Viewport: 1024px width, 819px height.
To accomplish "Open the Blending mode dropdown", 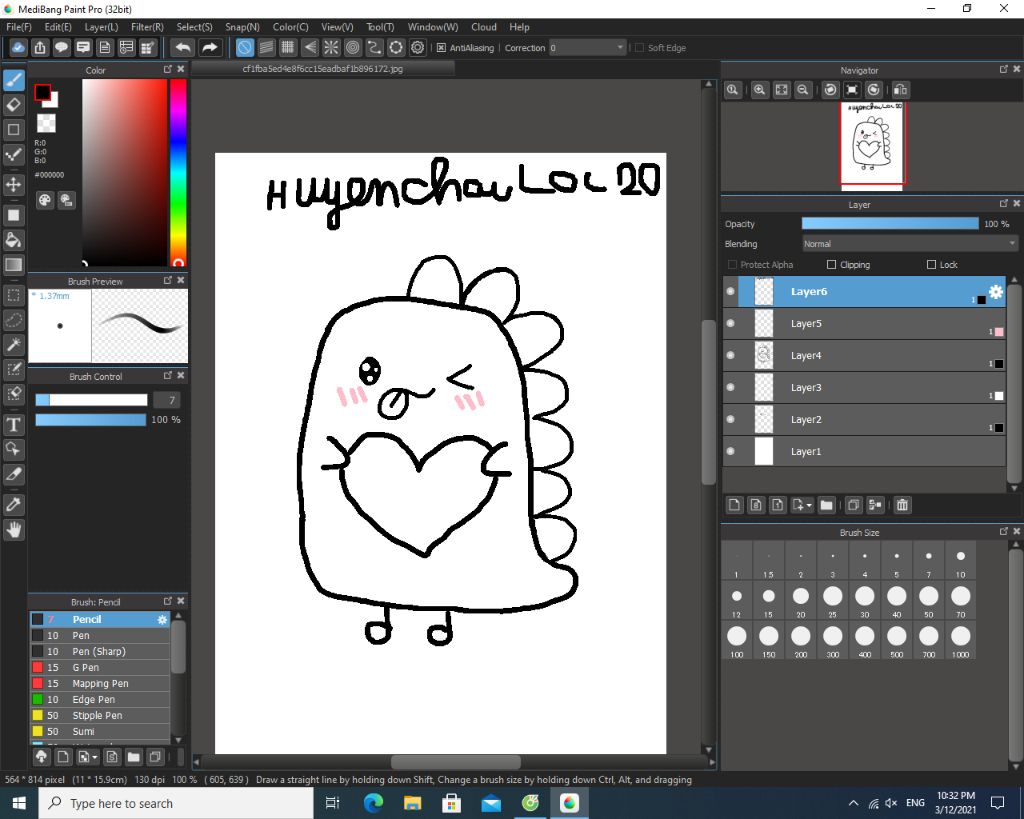I will [910, 244].
